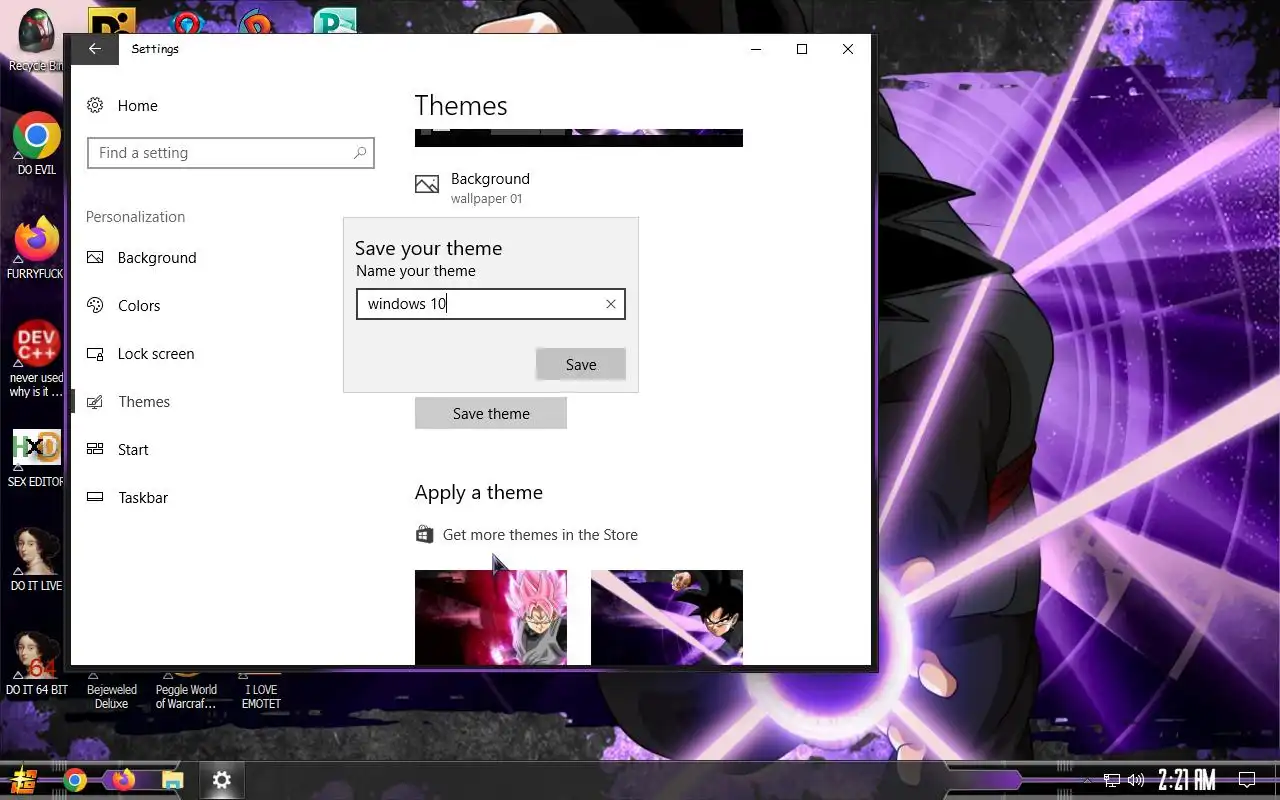Open Start settings page
The image size is (1280, 800).
[x=117, y=450]
